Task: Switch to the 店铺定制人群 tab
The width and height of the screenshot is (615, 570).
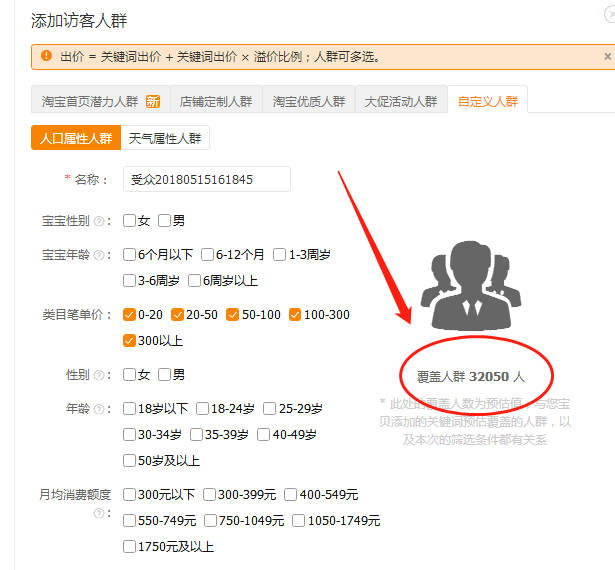Action: click(217, 101)
